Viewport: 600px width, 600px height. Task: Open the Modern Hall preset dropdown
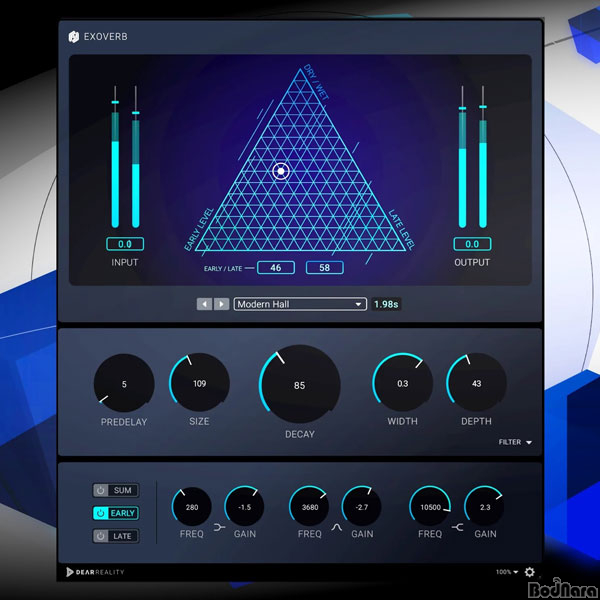[300, 304]
